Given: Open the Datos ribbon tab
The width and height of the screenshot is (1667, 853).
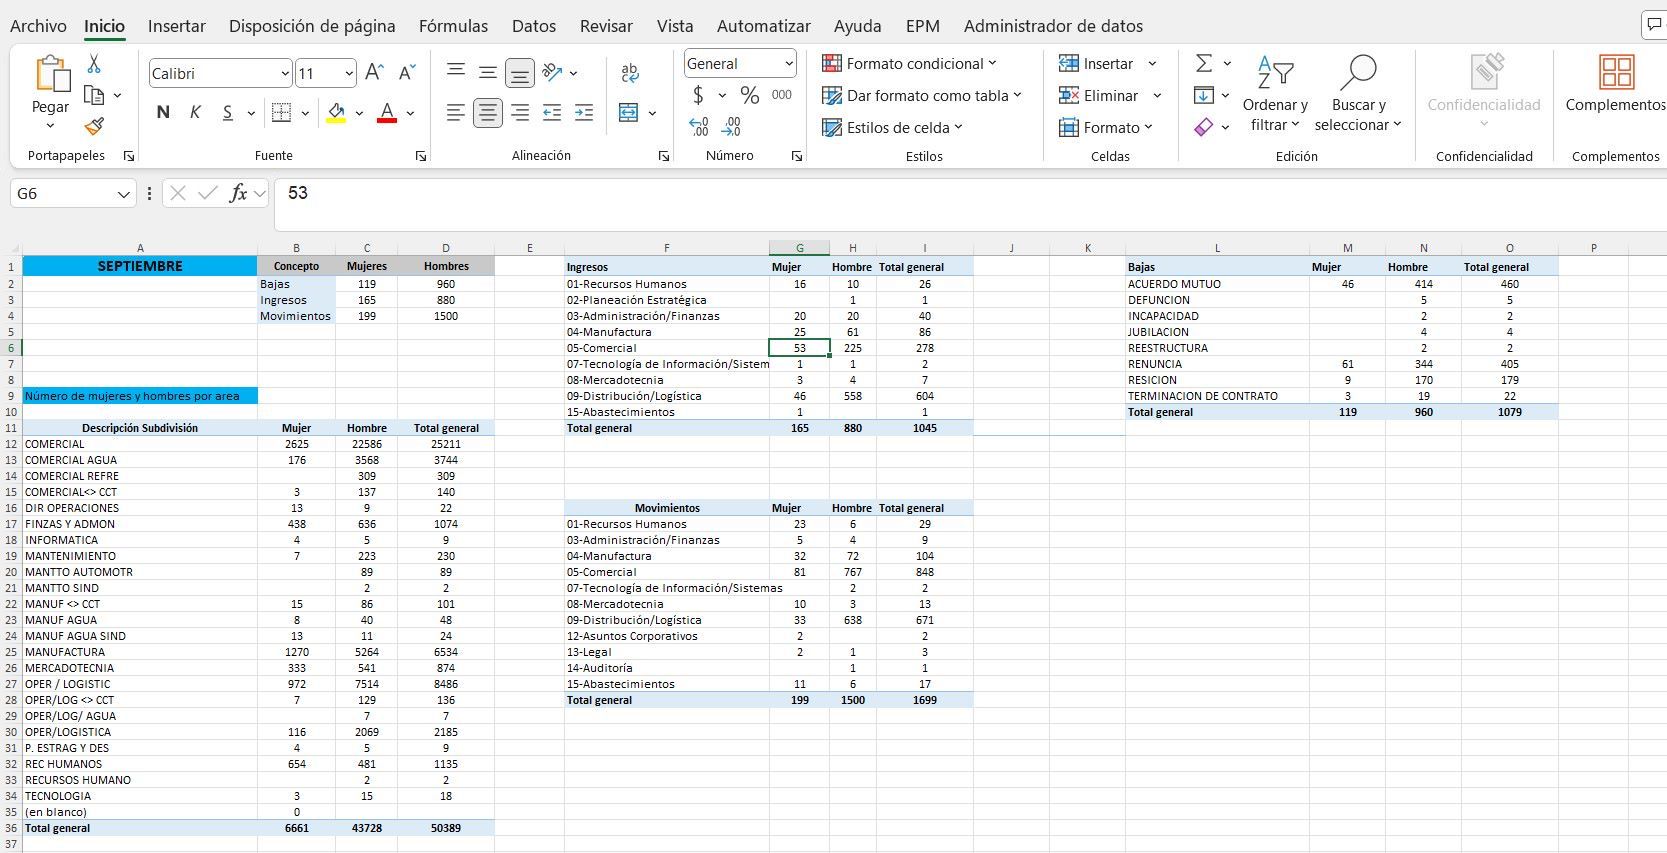Looking at the screenshot, I should [533, 26].
